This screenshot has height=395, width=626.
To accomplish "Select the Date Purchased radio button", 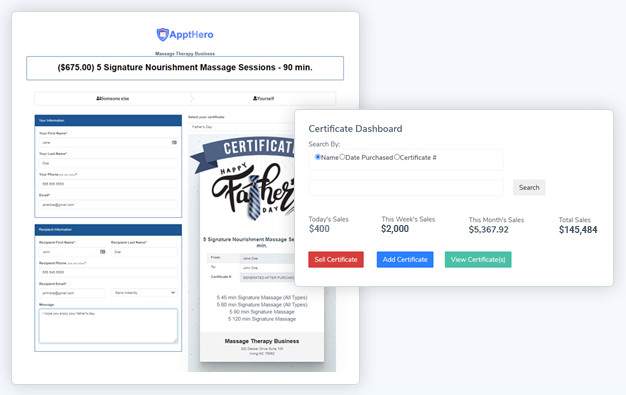I will 342,157.
